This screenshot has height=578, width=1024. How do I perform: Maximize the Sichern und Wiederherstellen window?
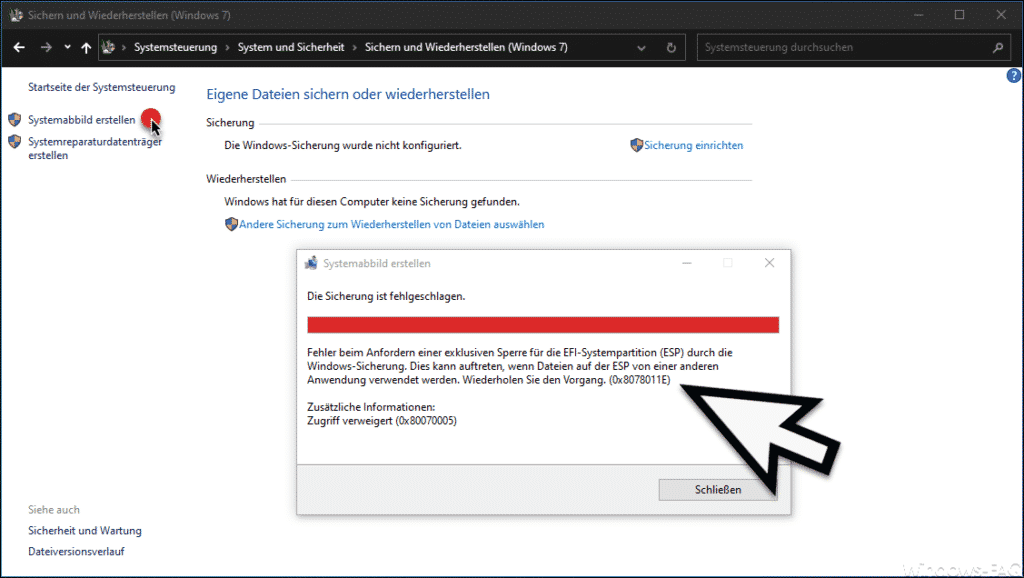click(x=959, y=15)
